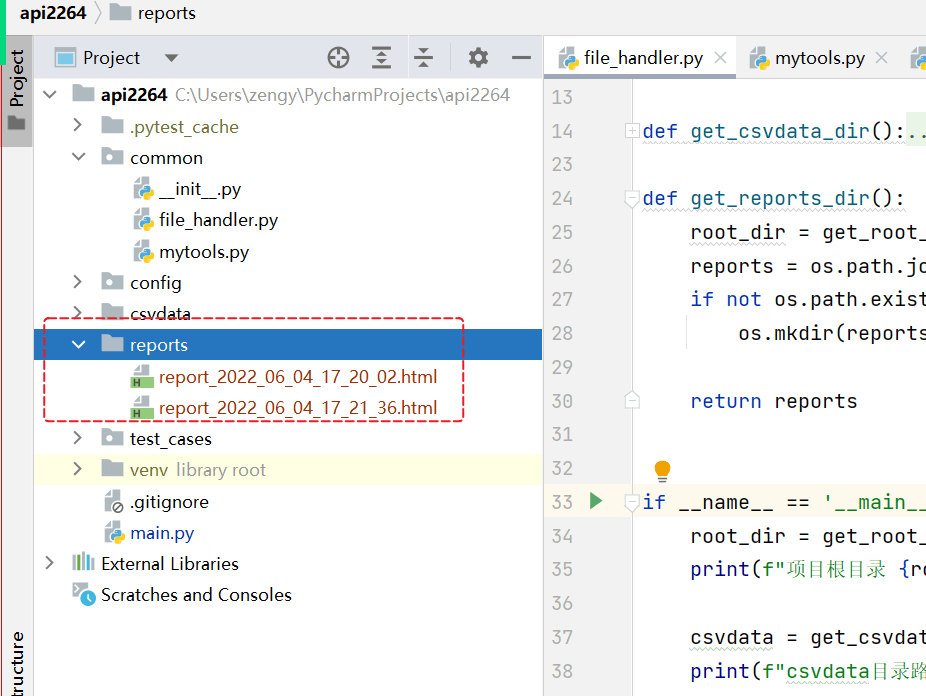Screen dimensions: 926x696
Task: Run the script via green gutter arrow
Action: tap(596, 501)
